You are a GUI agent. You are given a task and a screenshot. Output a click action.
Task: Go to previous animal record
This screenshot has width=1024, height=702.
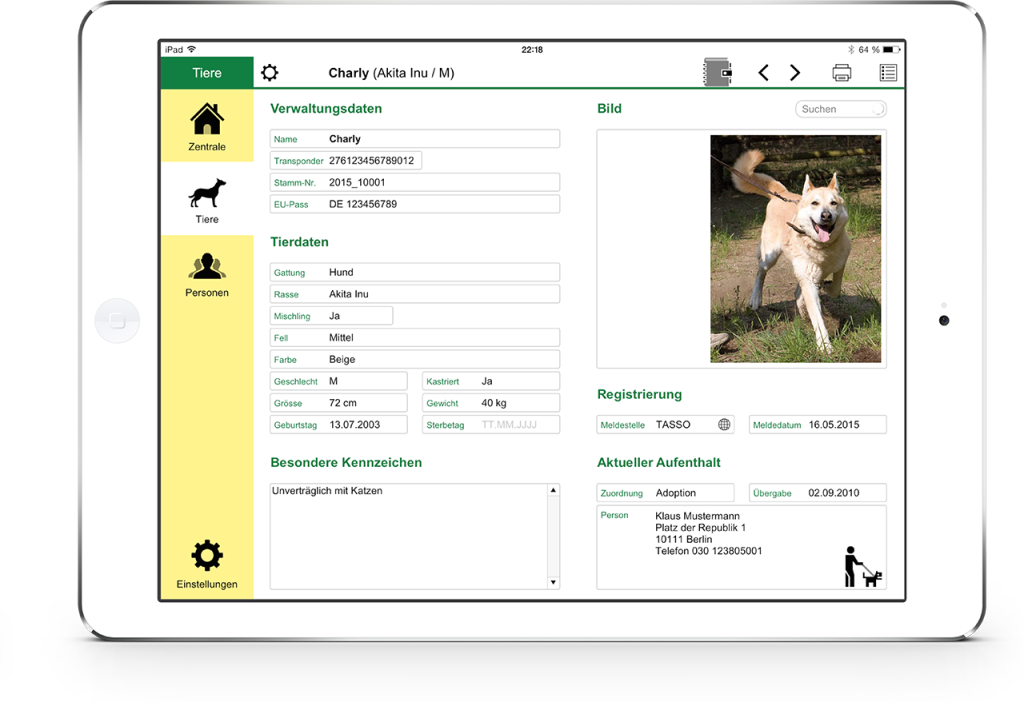763,72
